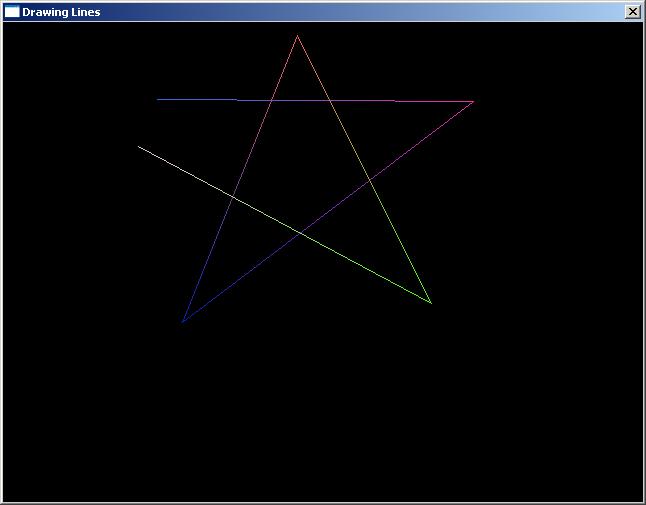
Task: Click the window icon in the title bar
Action: click(x=12, y=12)
